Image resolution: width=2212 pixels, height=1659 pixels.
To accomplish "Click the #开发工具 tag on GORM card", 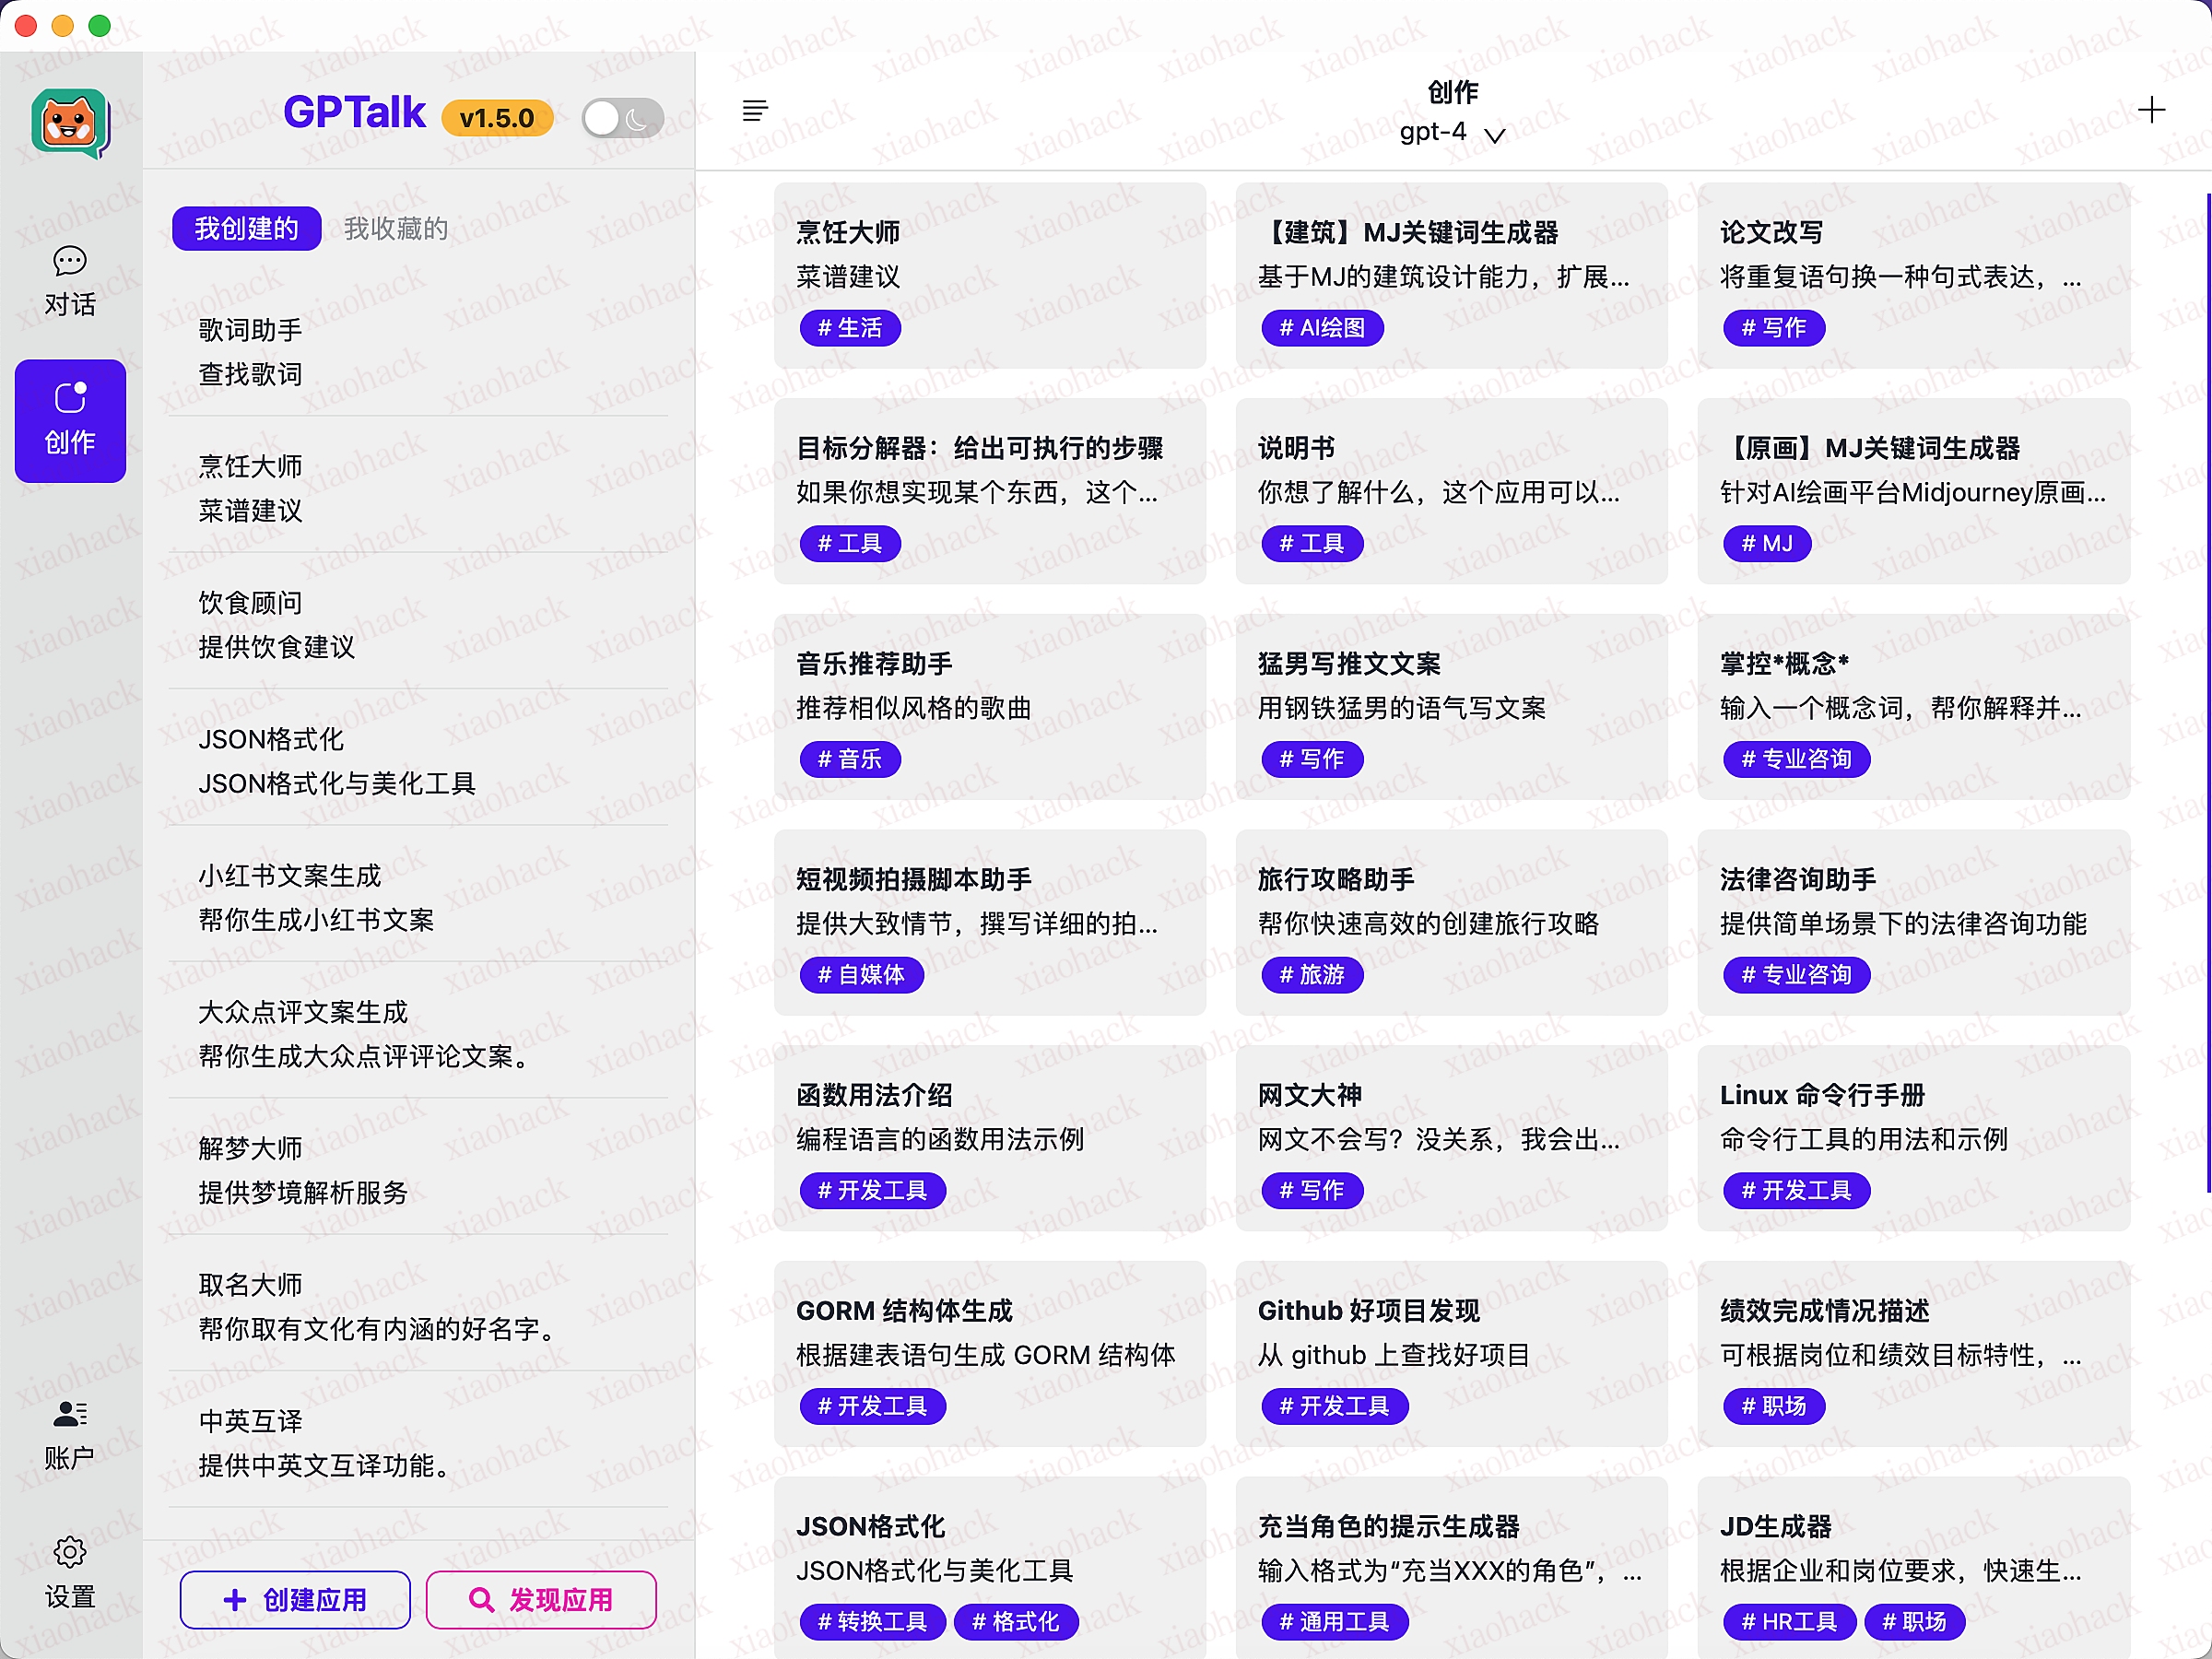I will pos(871,1406).
